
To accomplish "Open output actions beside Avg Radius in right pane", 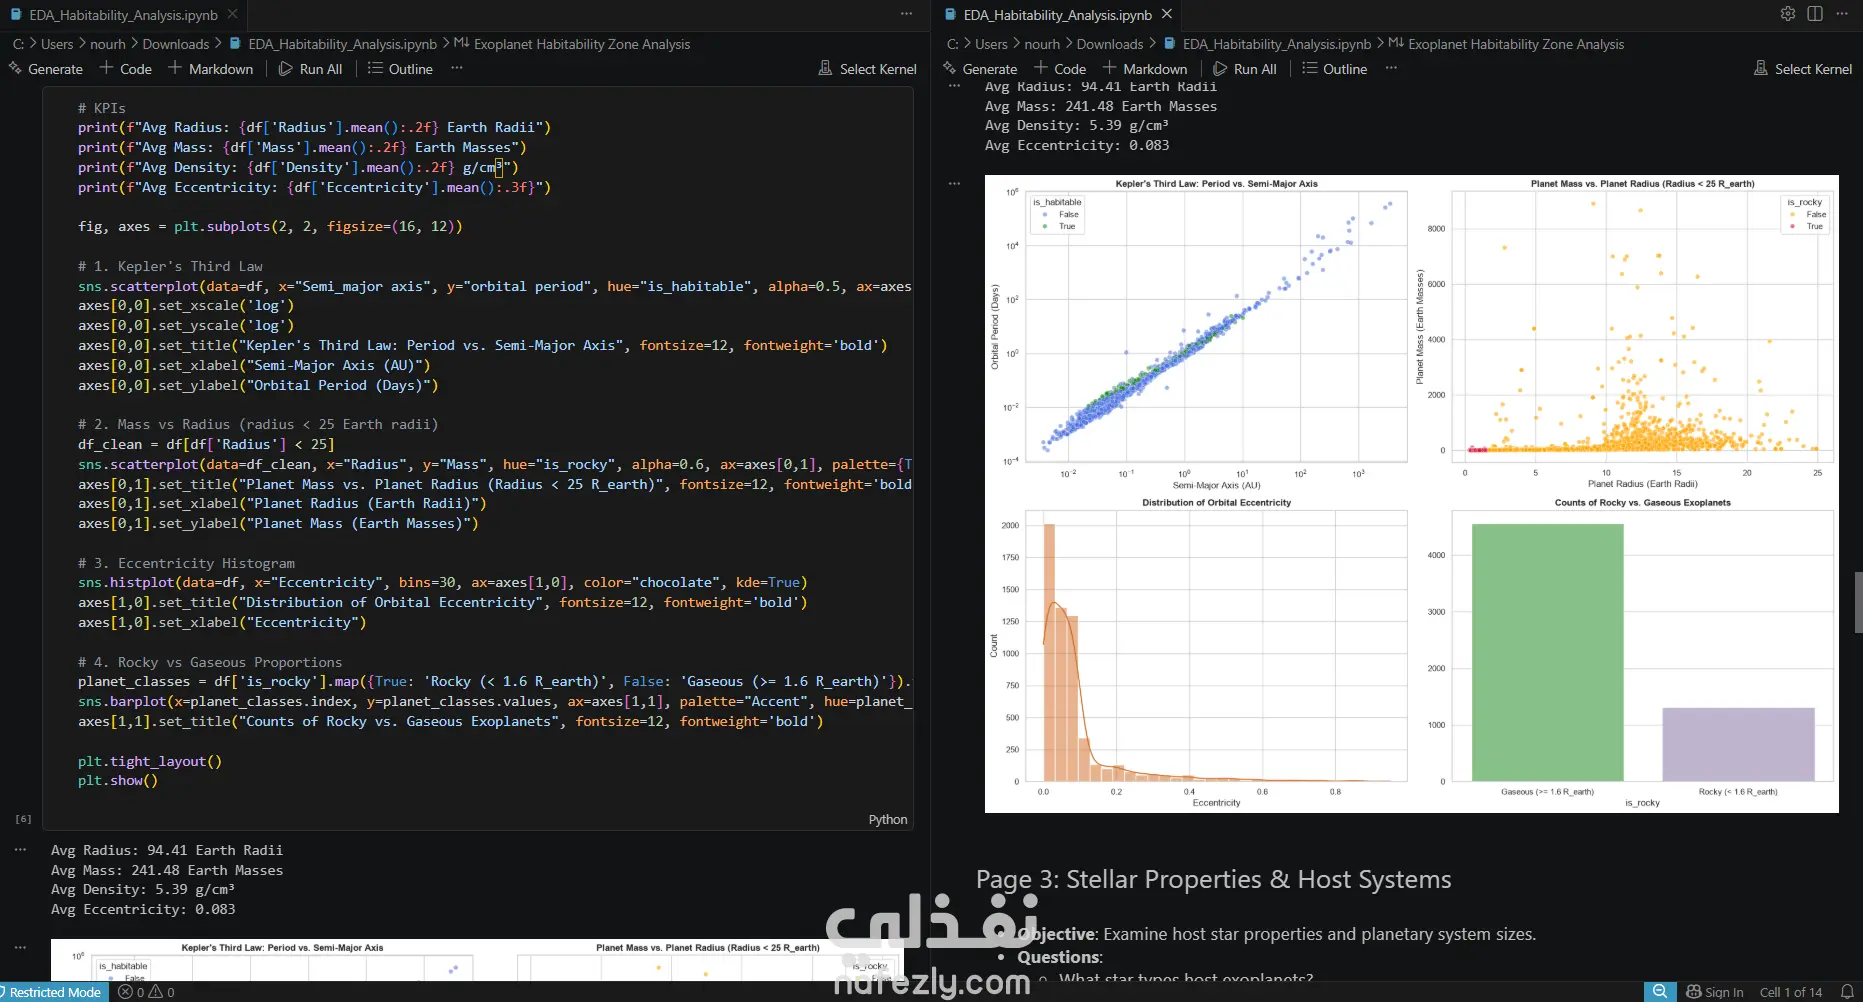I will tap(954, 86).
